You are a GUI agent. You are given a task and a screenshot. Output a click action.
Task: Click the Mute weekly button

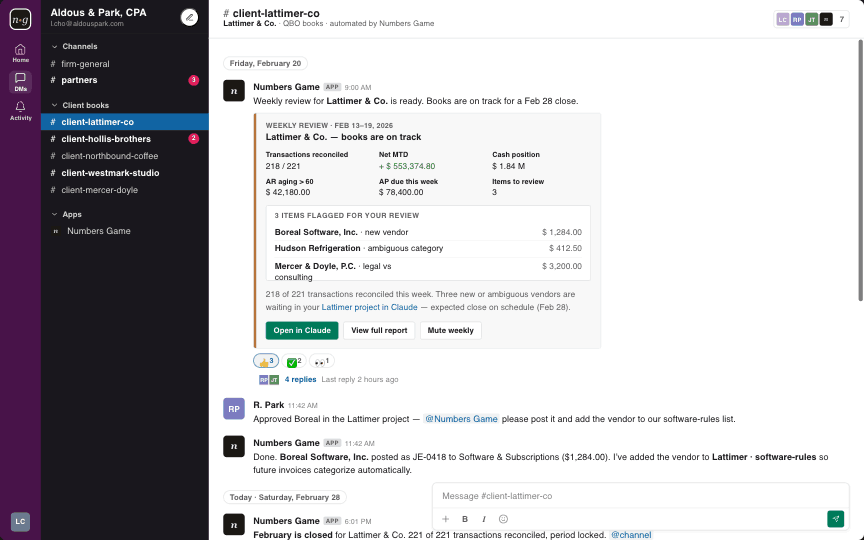point(450,331)
